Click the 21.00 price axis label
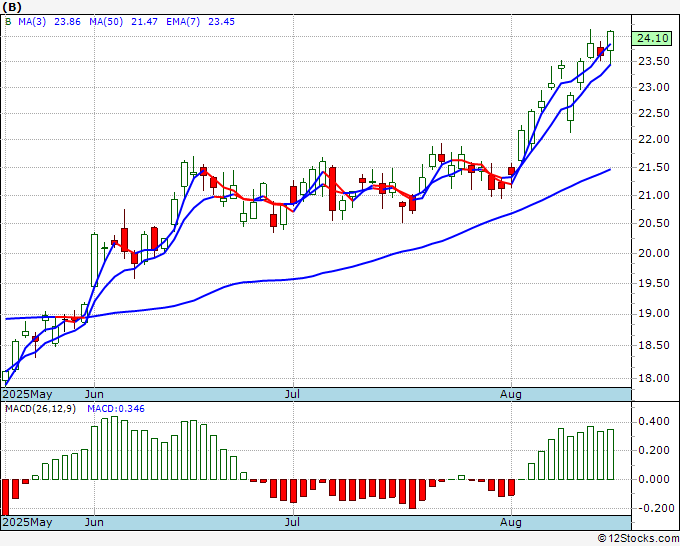The image size is (680, 546). [x=654, y=196]
